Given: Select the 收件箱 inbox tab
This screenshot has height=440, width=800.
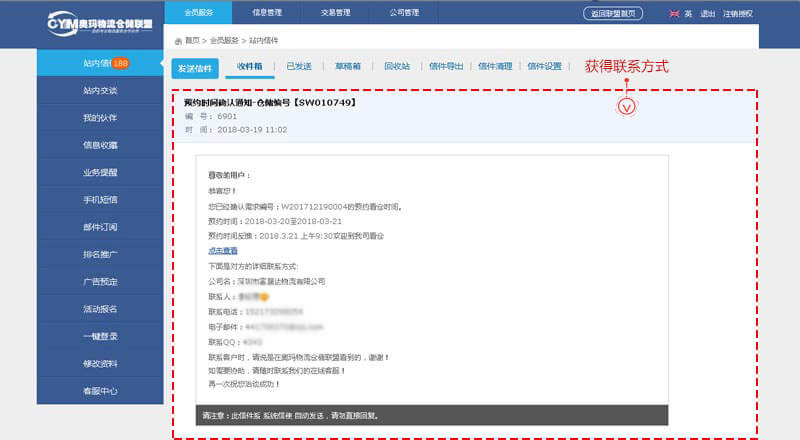Looking at the screenshot, I should [x=250, y=66].
